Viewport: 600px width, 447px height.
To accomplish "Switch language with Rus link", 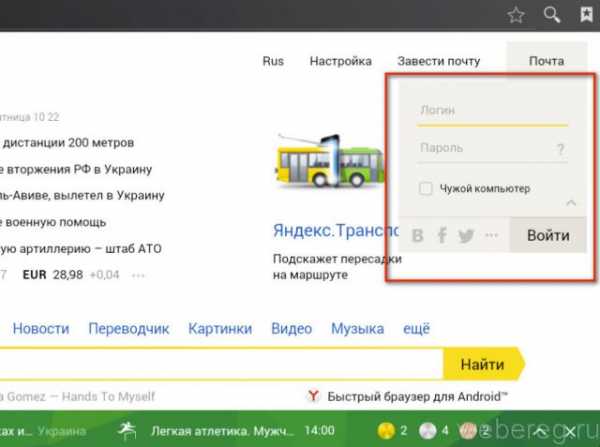I will [273, 61].
